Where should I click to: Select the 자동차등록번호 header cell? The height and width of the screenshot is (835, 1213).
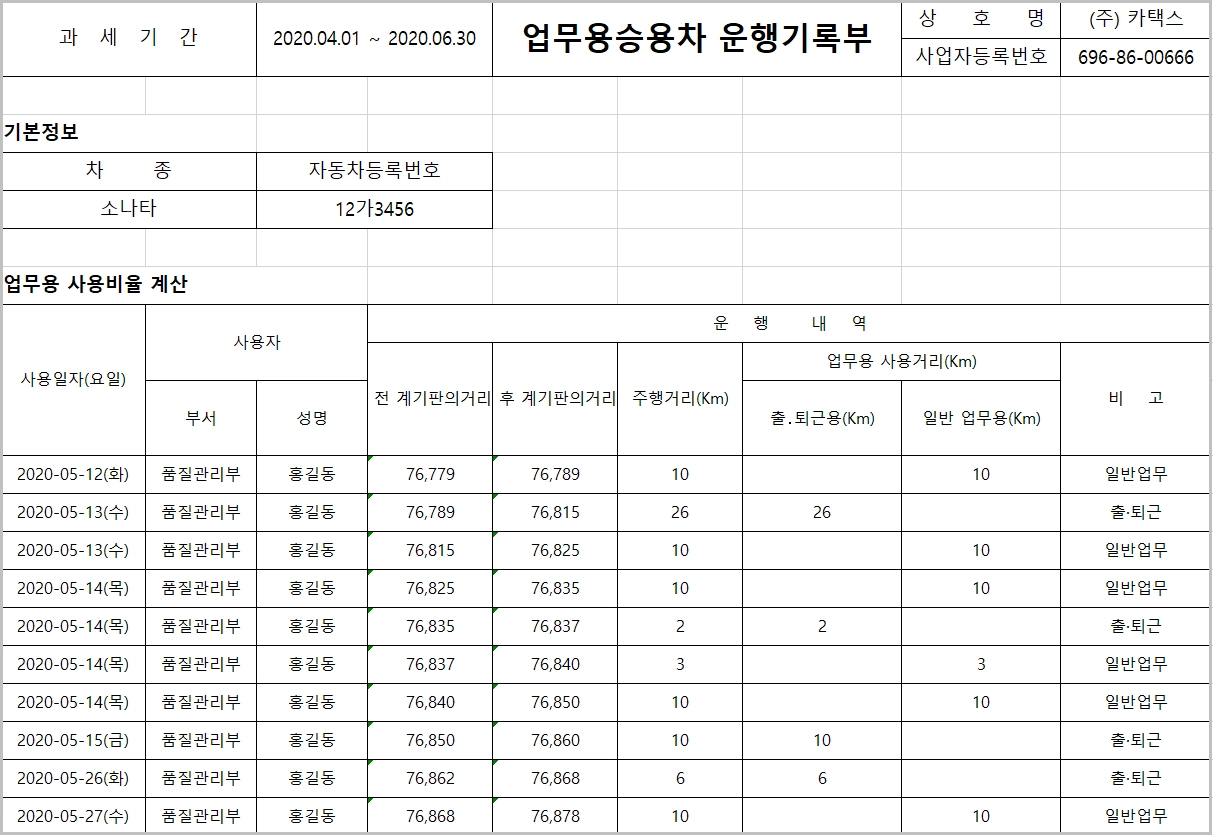click(x=374, y=171)
